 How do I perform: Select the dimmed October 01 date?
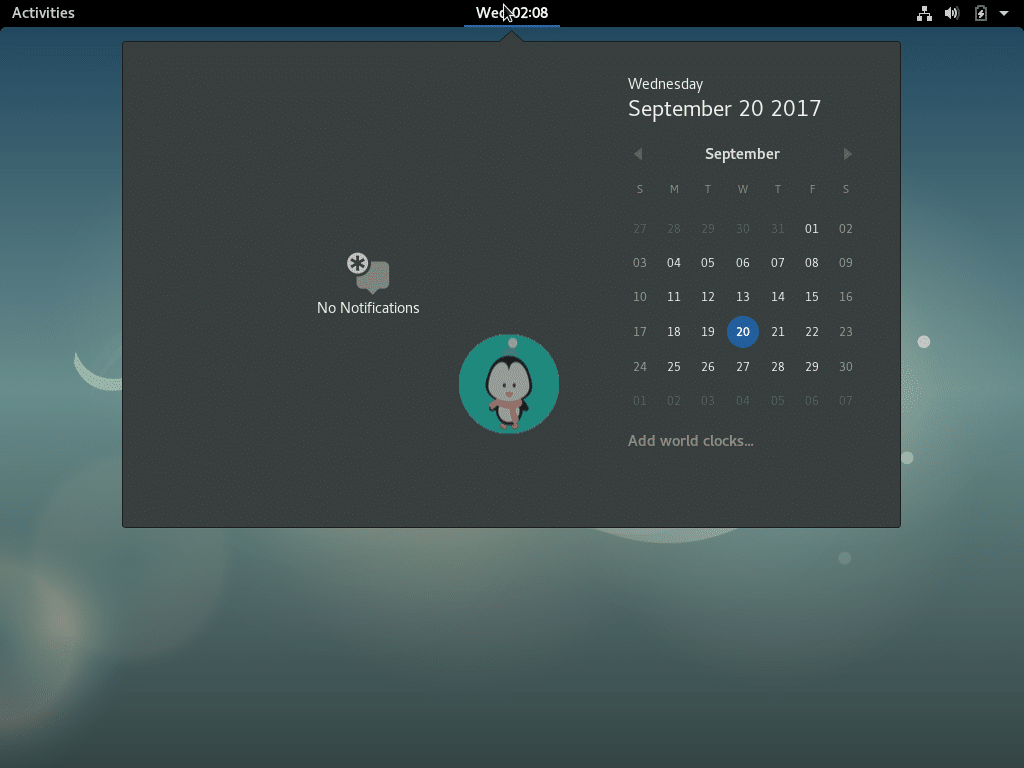640,400
